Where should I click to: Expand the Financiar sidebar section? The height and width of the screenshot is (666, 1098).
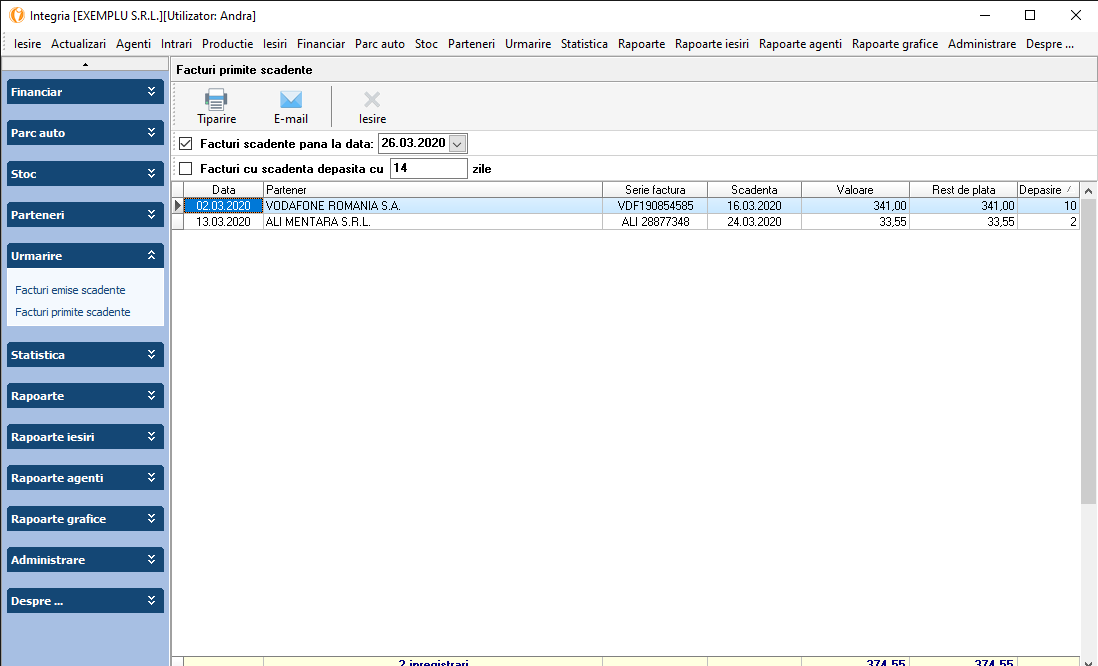click(x=152, y=92)
